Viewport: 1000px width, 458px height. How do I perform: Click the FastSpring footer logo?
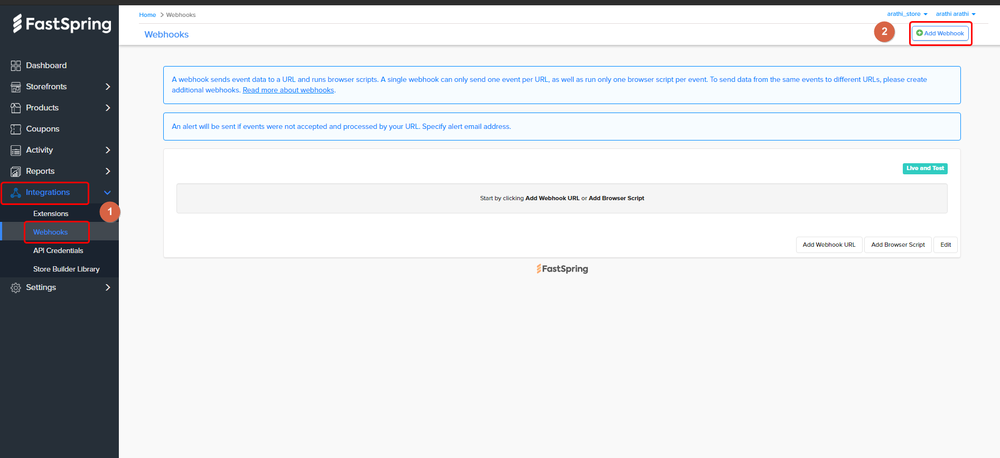tap(562, 269)
